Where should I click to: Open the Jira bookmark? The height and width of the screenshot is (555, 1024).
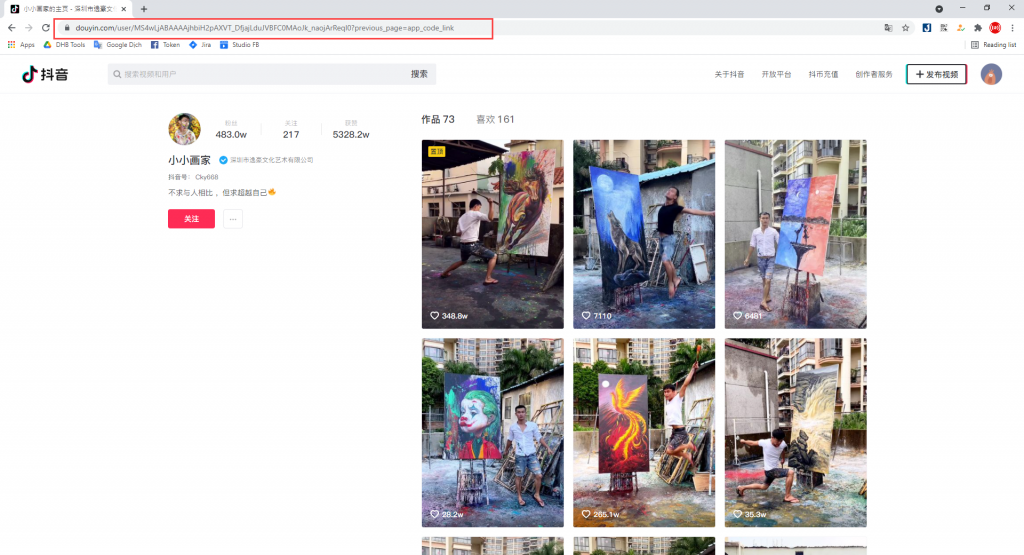(x=200, y=45)
